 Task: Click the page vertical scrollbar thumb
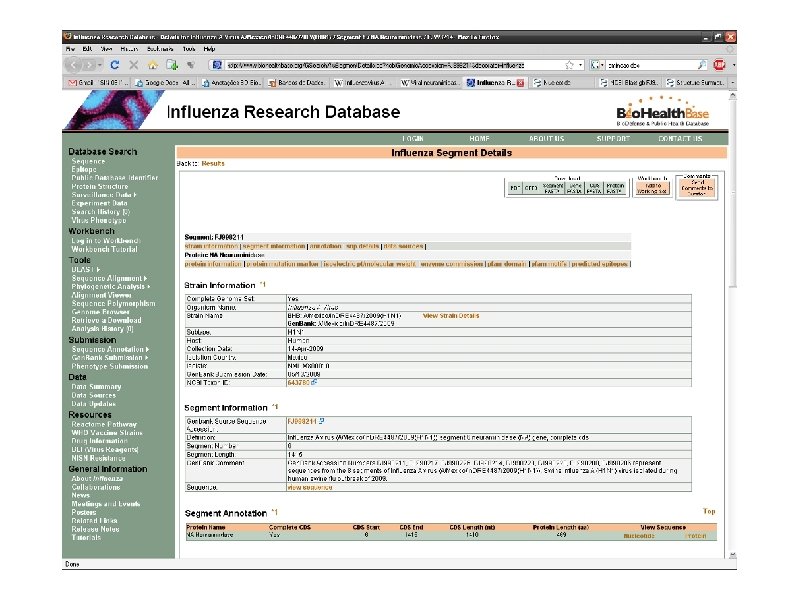point(733,194)
